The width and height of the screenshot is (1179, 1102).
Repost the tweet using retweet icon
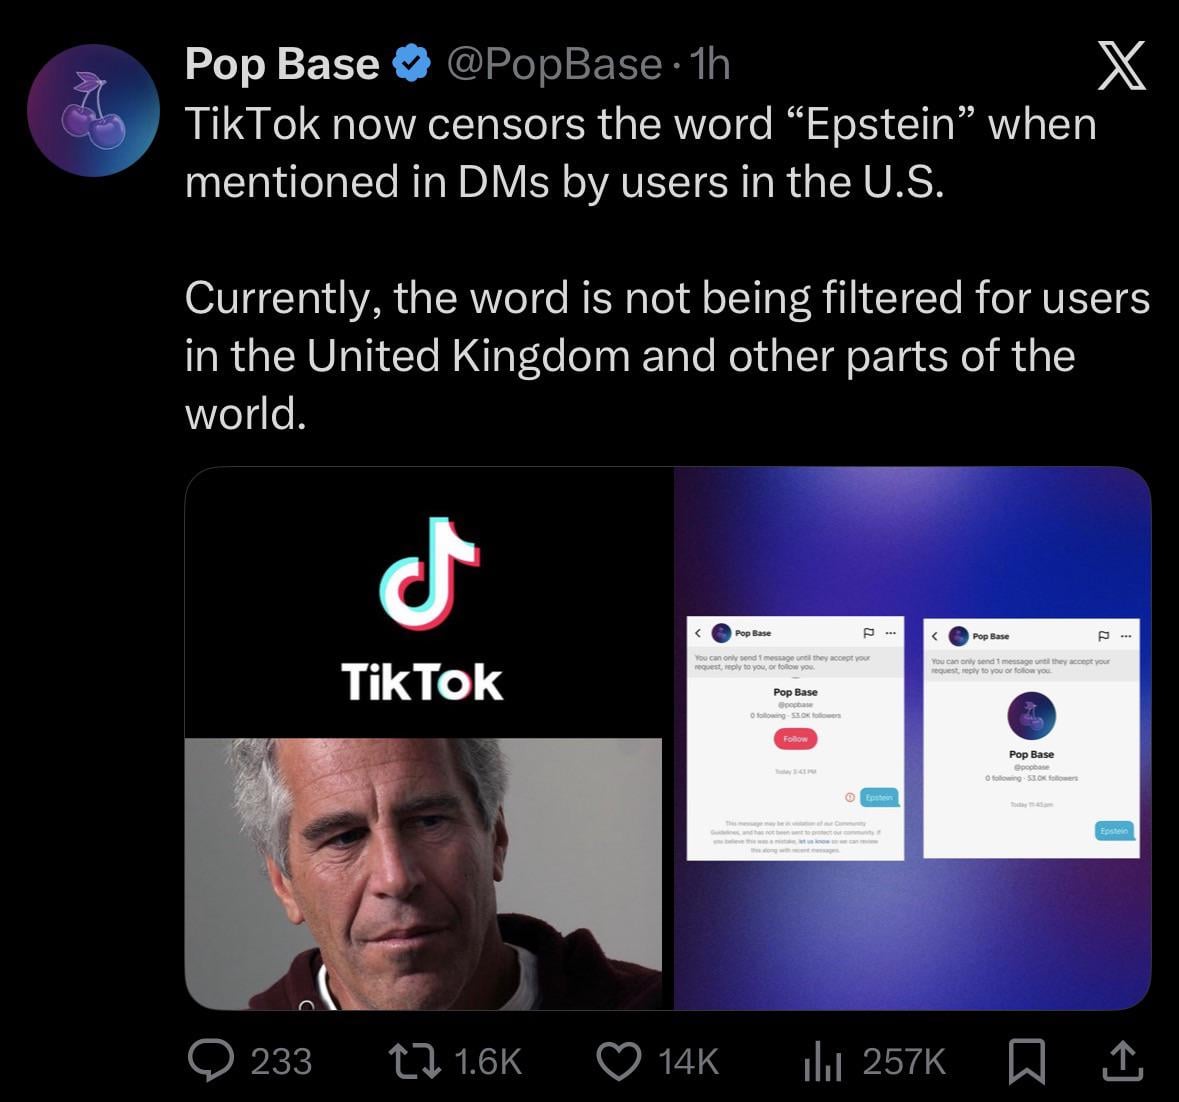[415, 1061]
